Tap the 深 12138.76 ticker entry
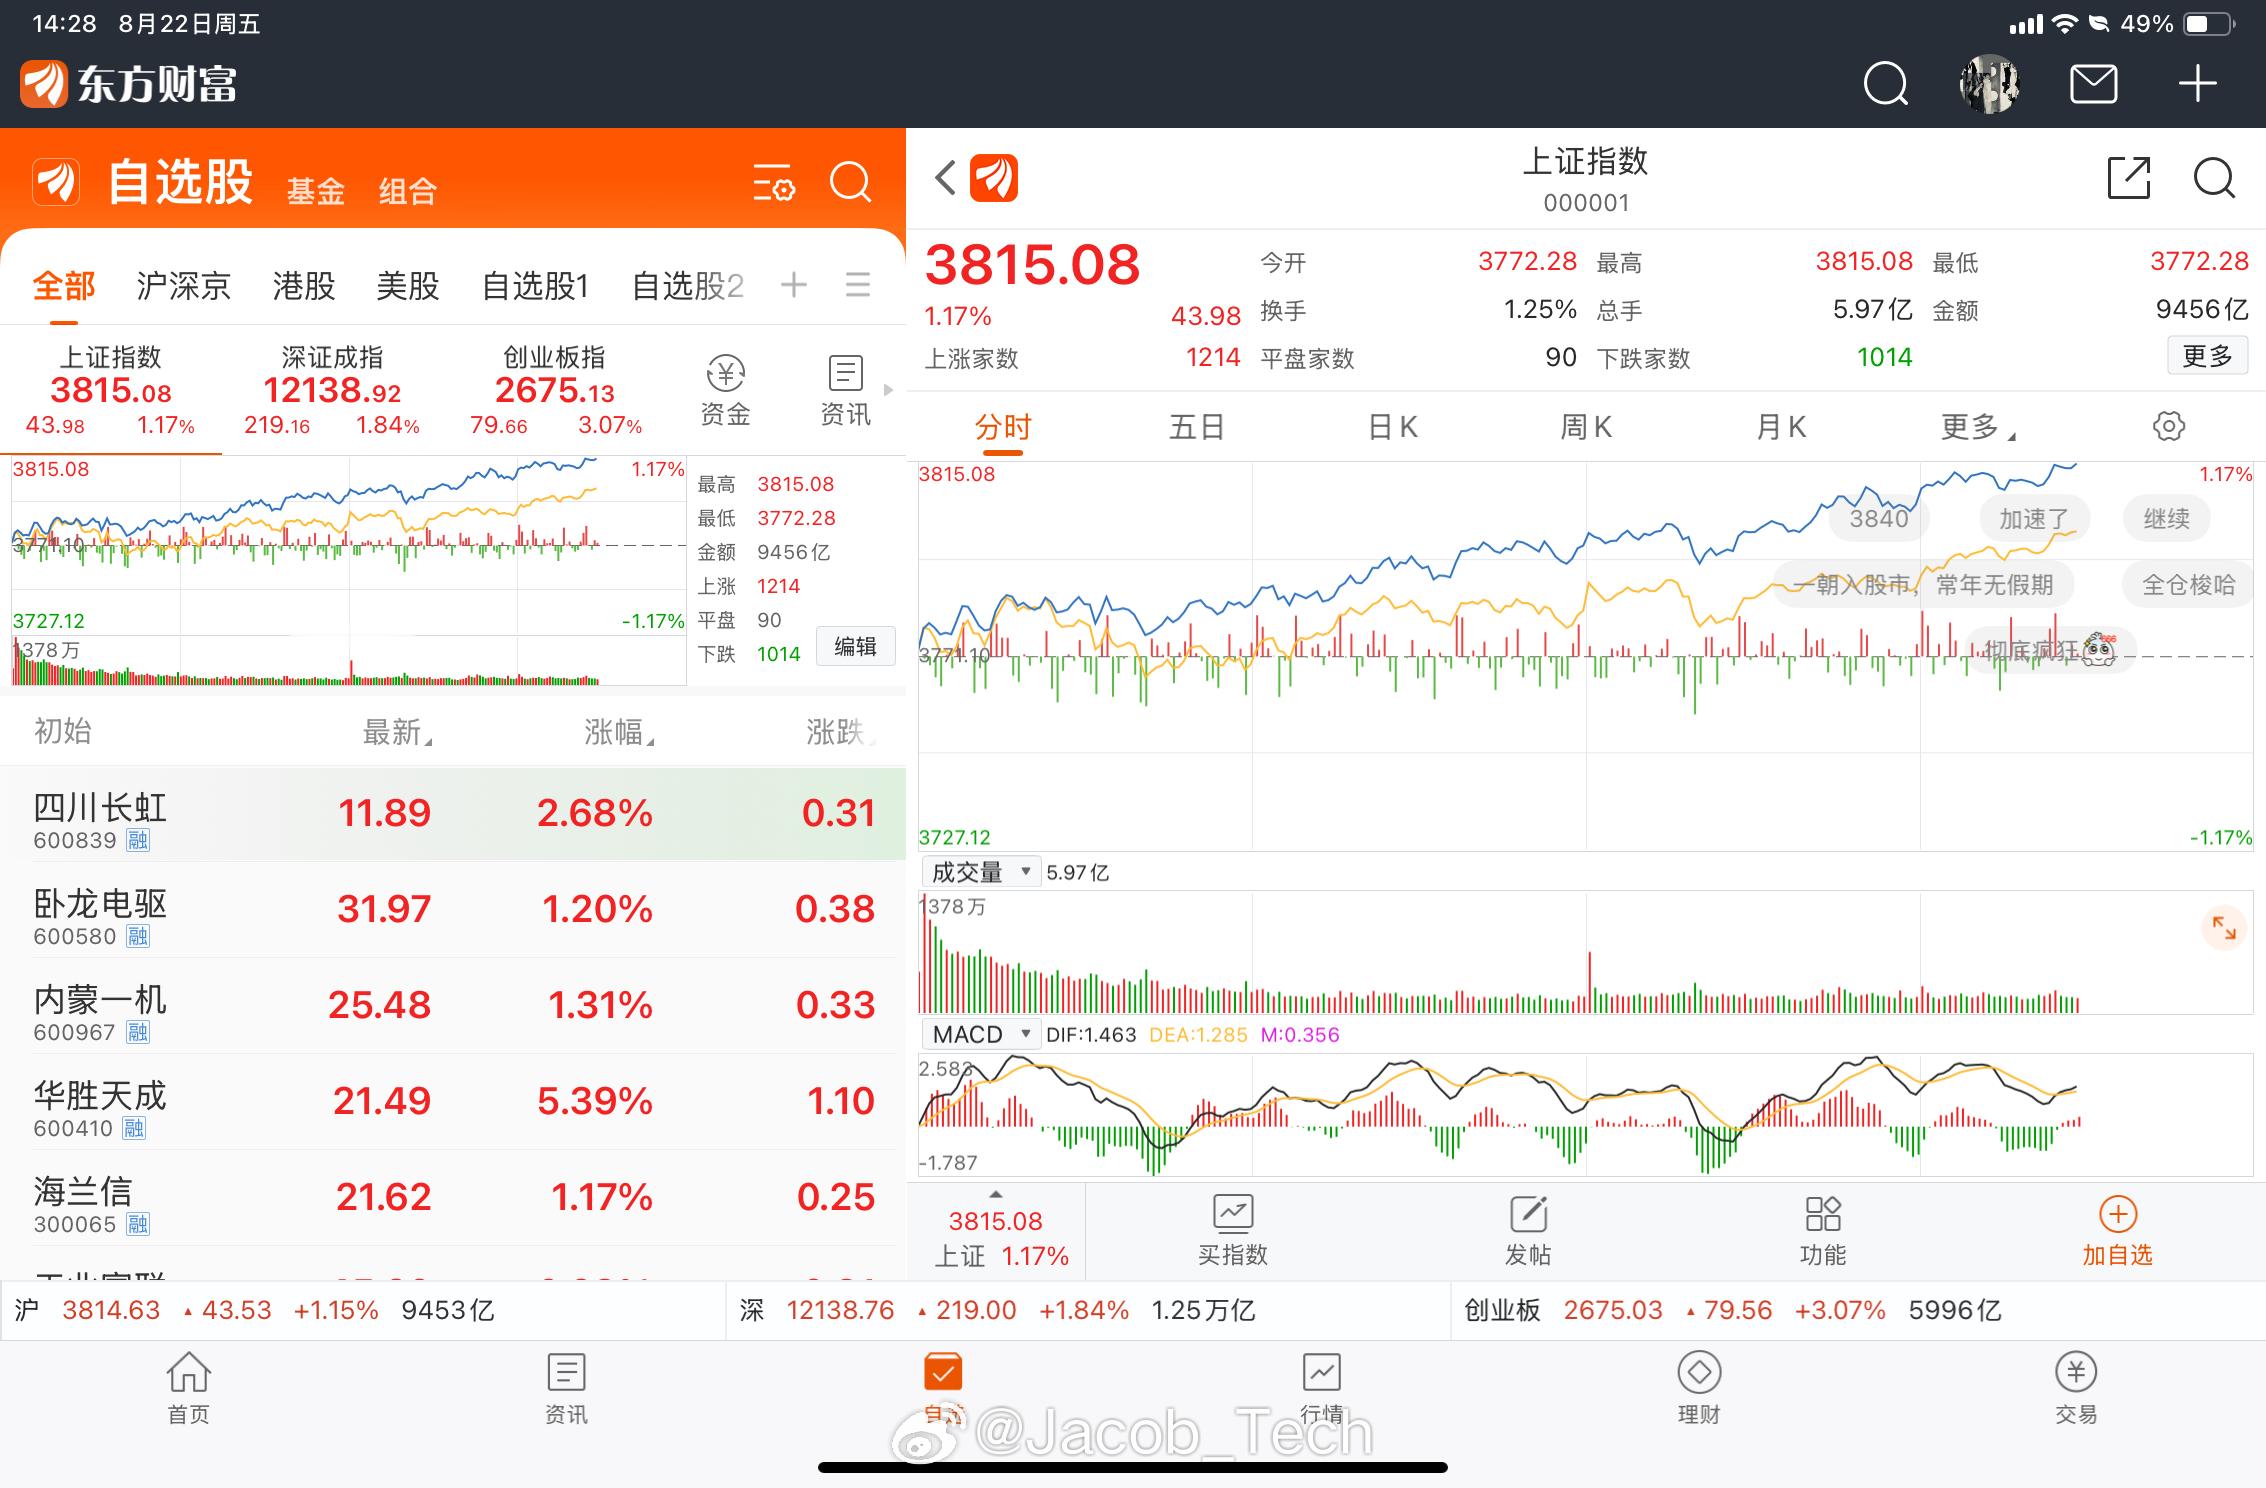2266x1488 pixels. (x=1088, y=1311)
